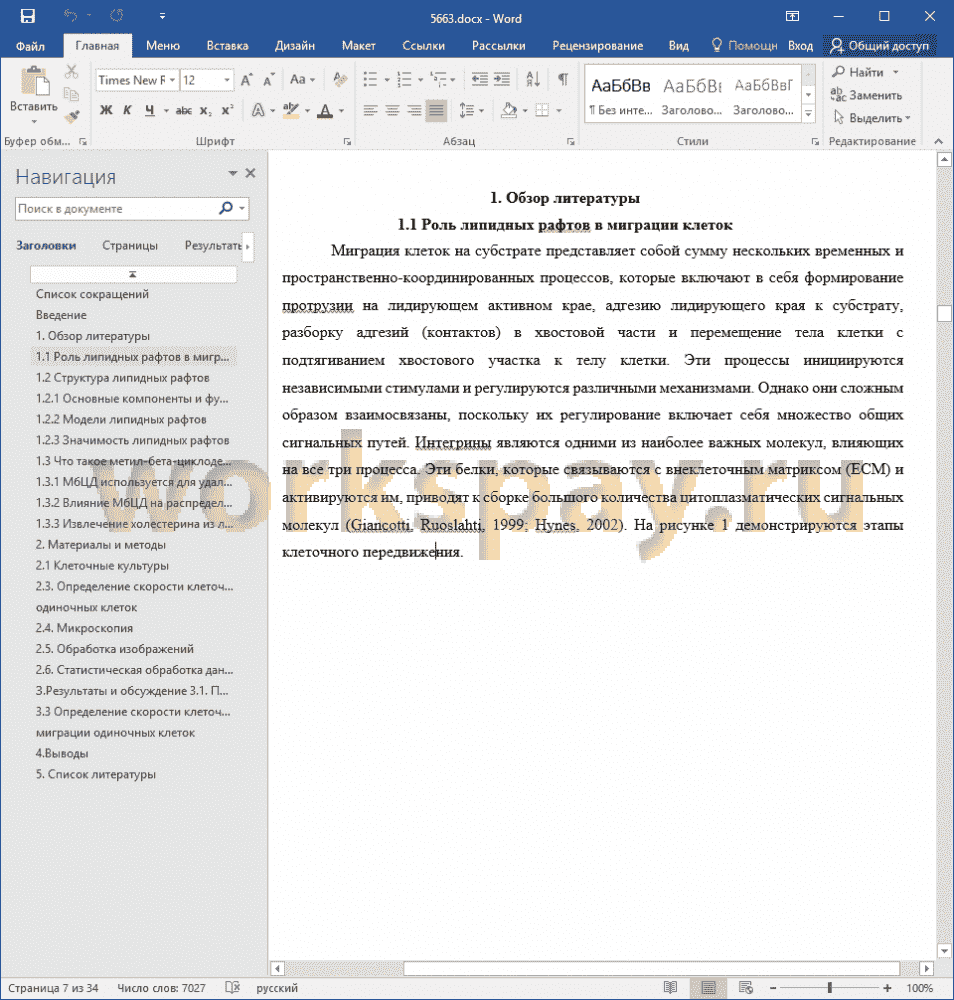Apply subscript formatting
Screen dimensions: 954x1000
click(205, 110)
